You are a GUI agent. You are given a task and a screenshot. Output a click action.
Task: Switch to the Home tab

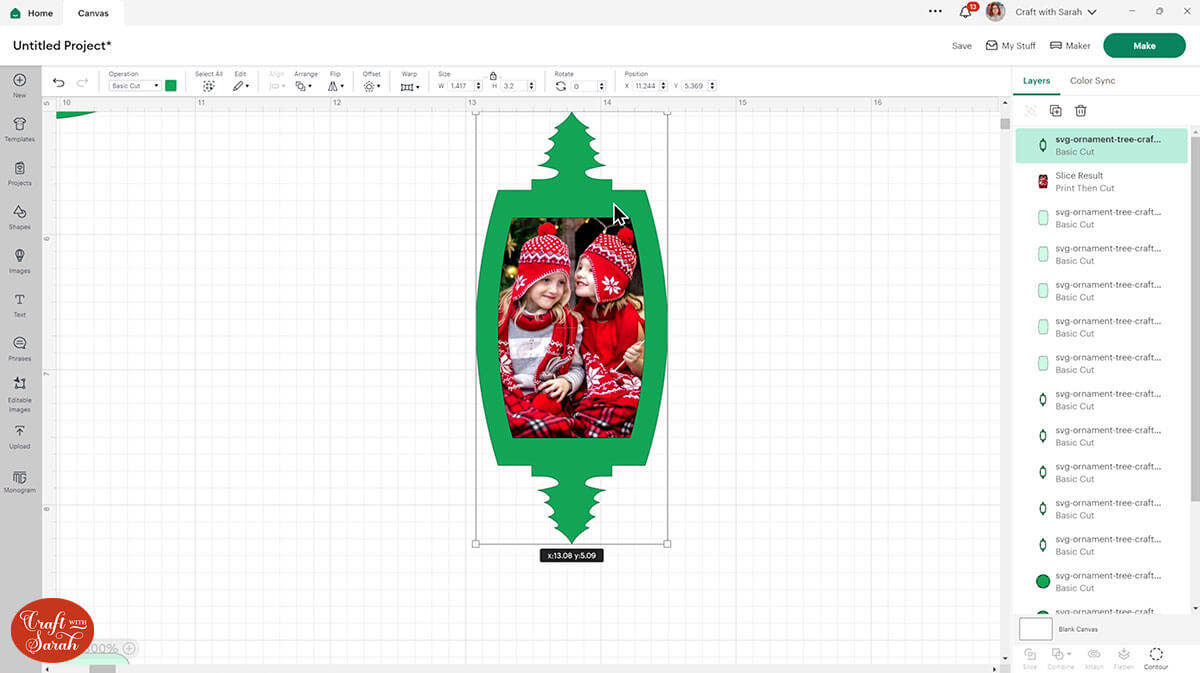[31, 13]
